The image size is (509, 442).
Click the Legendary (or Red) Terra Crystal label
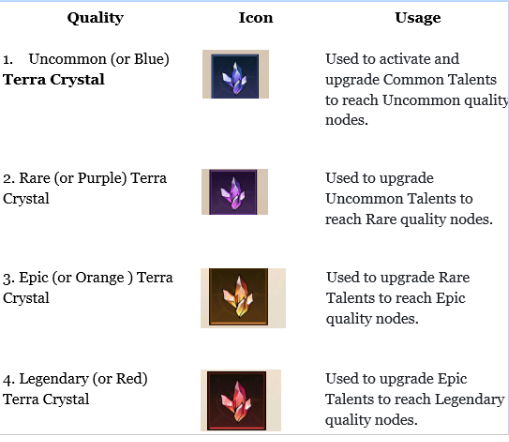point(75,389)
